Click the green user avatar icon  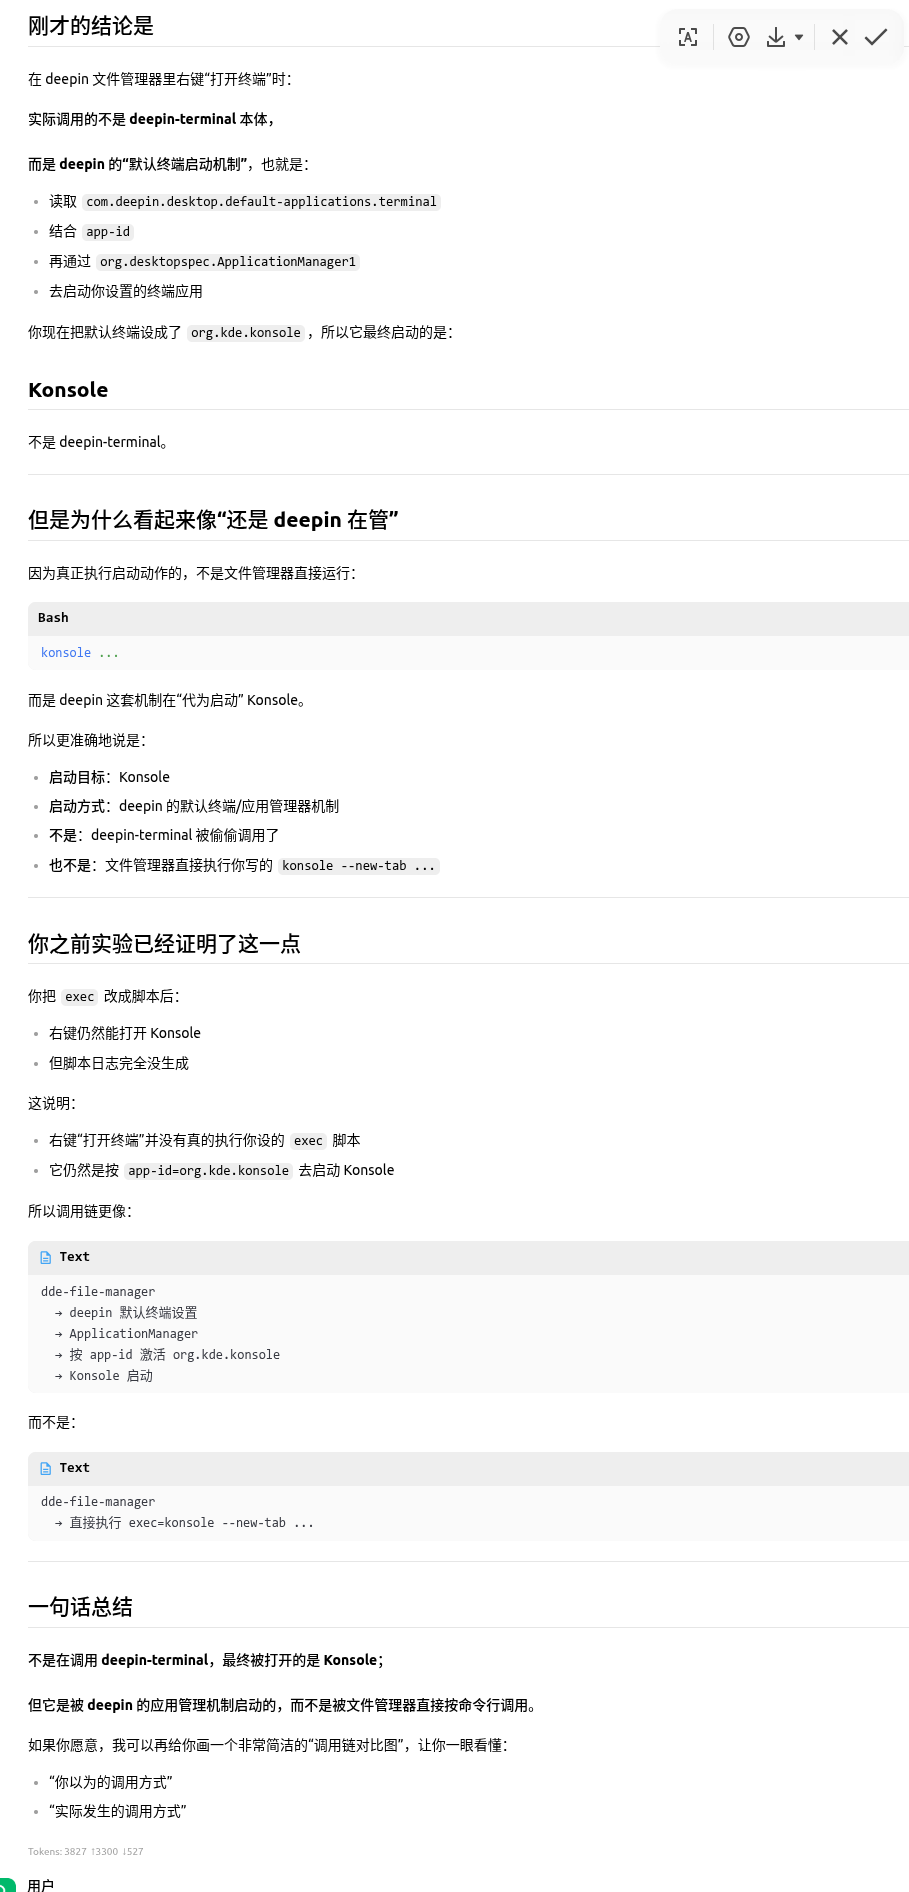point(6,1885)
